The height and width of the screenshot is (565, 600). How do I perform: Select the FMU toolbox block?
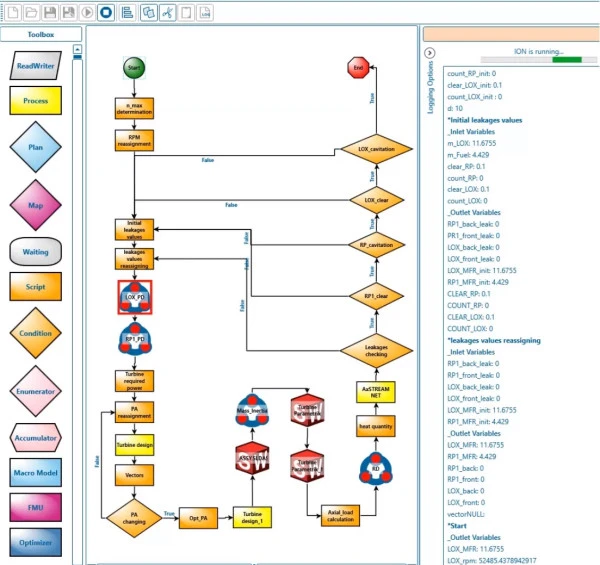point(36,508)
